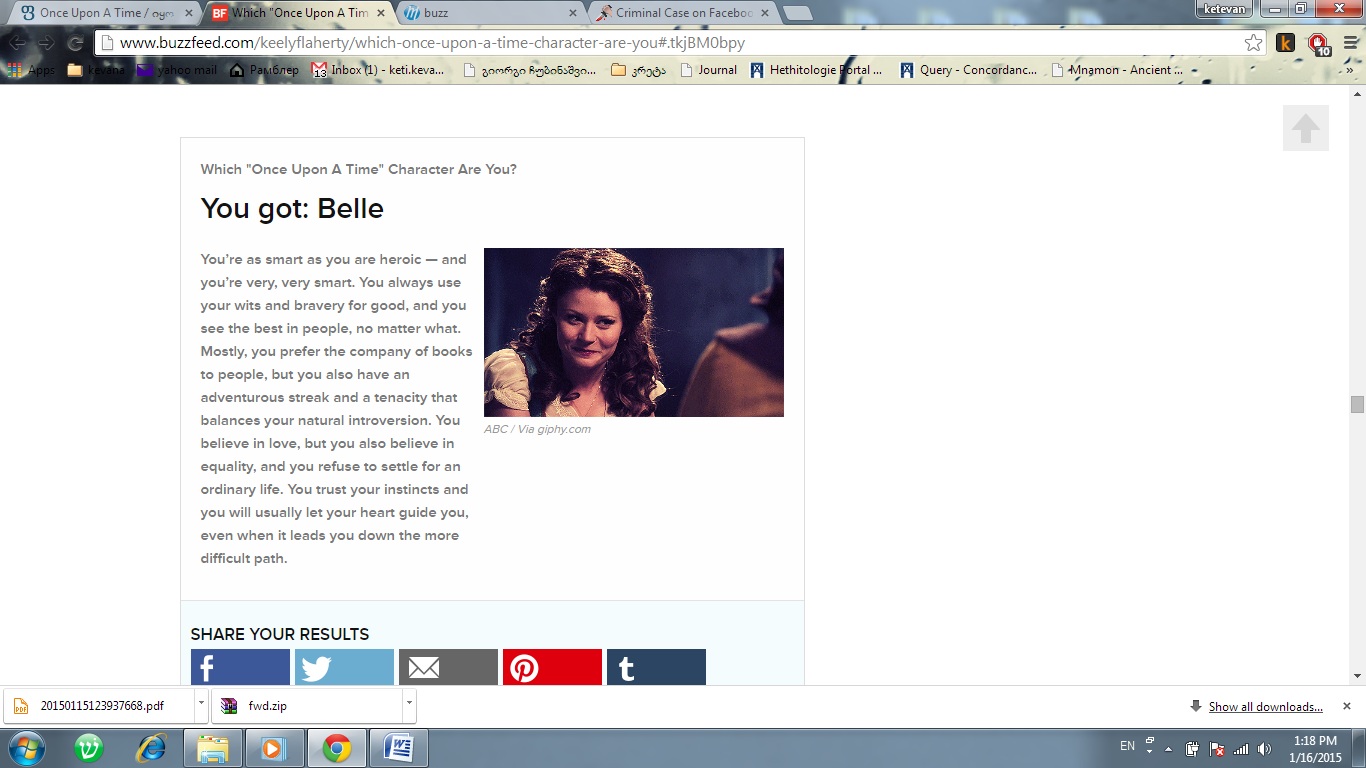Open Windows Media Player from the taskbar
Screen dimensions: 1366x768
273,748
